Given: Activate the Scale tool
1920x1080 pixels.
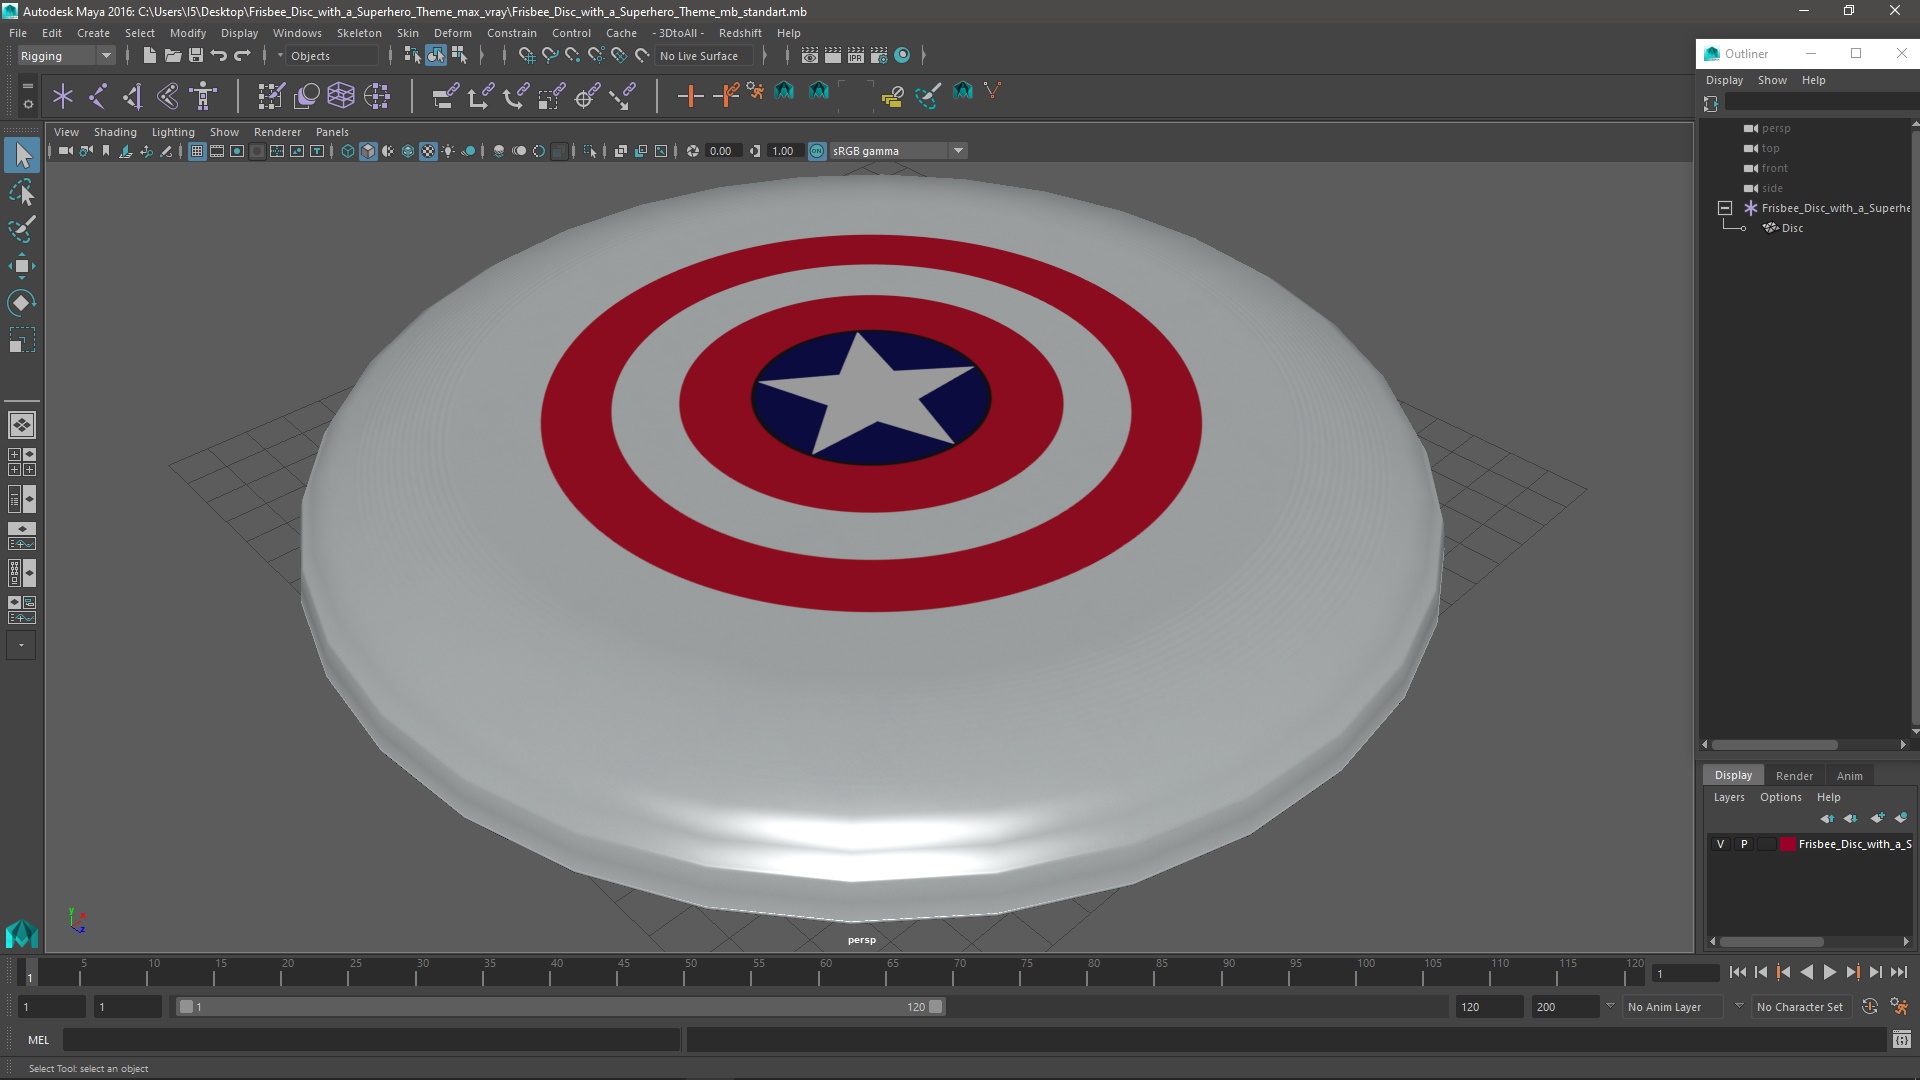Looking at the screenshot, I should coord(22,340).
